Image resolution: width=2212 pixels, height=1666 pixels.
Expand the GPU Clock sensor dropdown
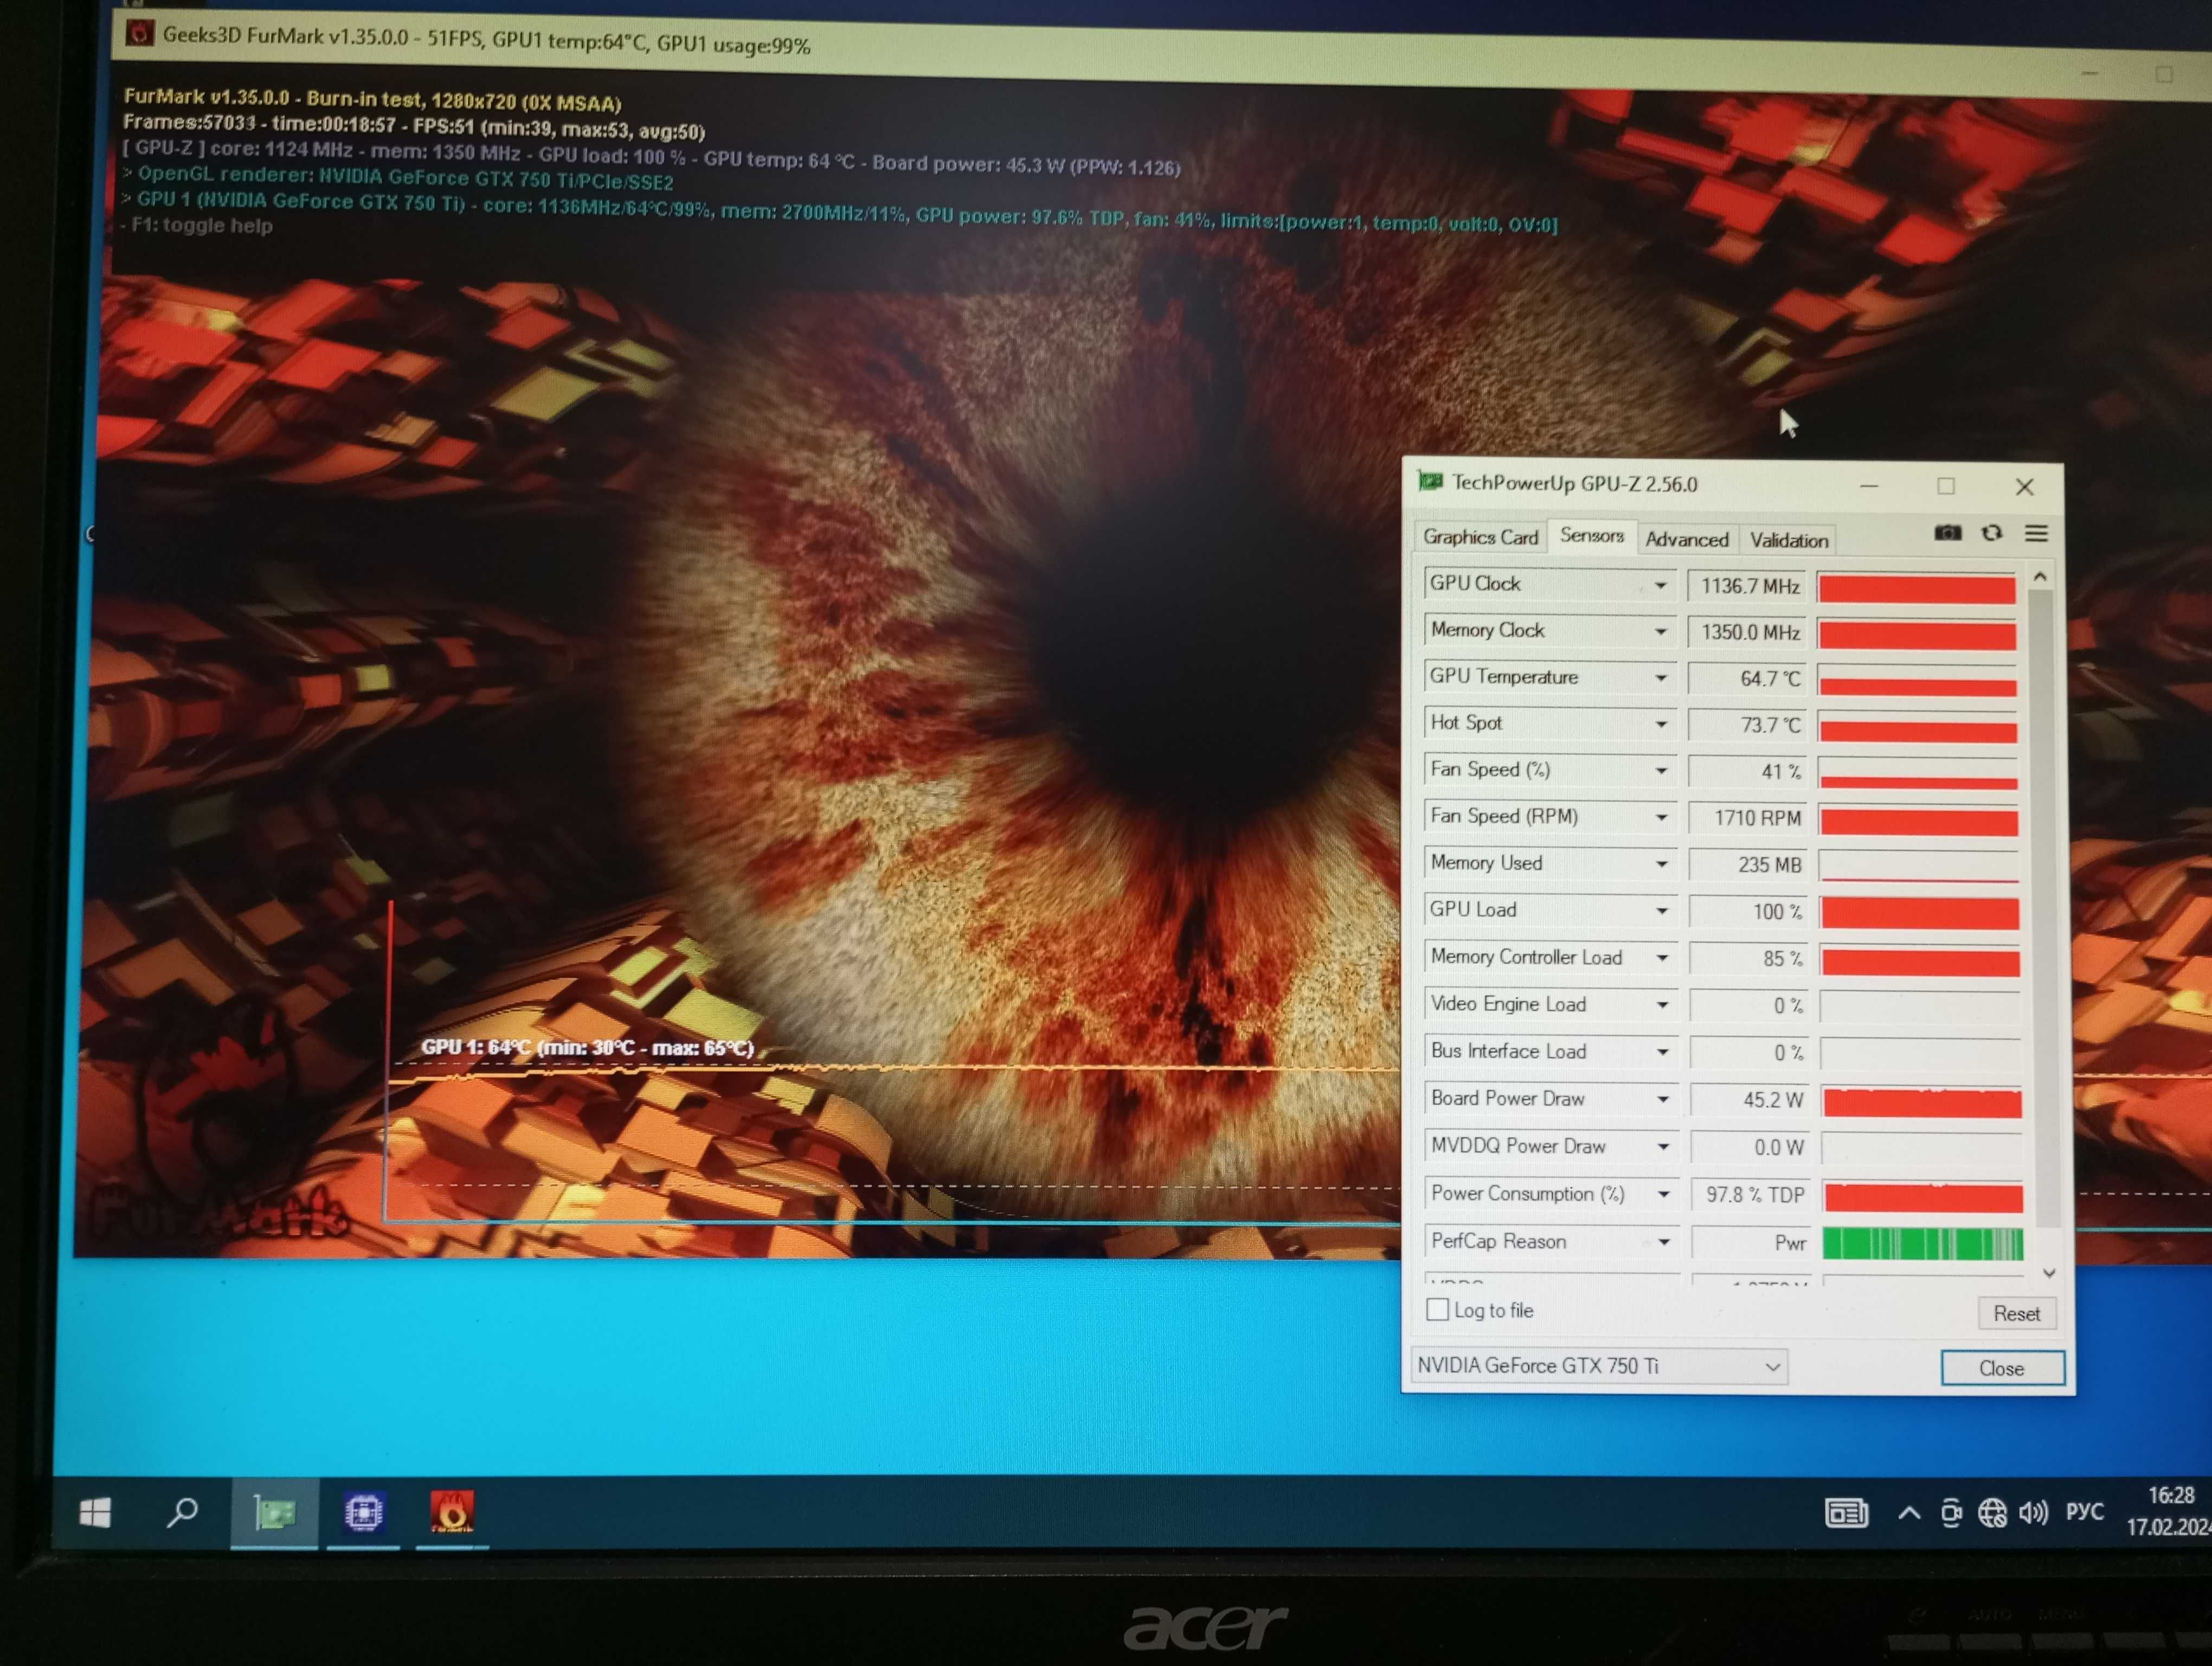[1658, 583]
